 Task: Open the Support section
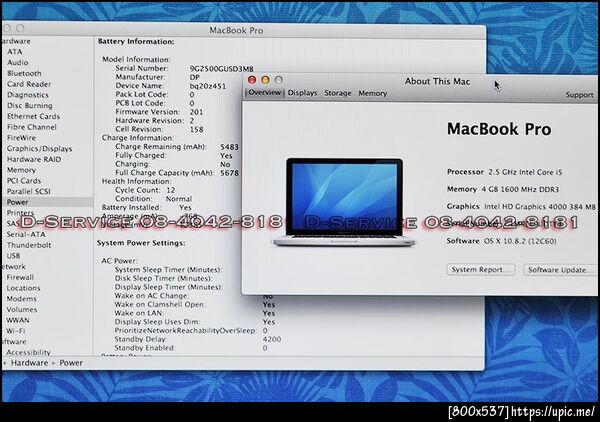point(579,95)
